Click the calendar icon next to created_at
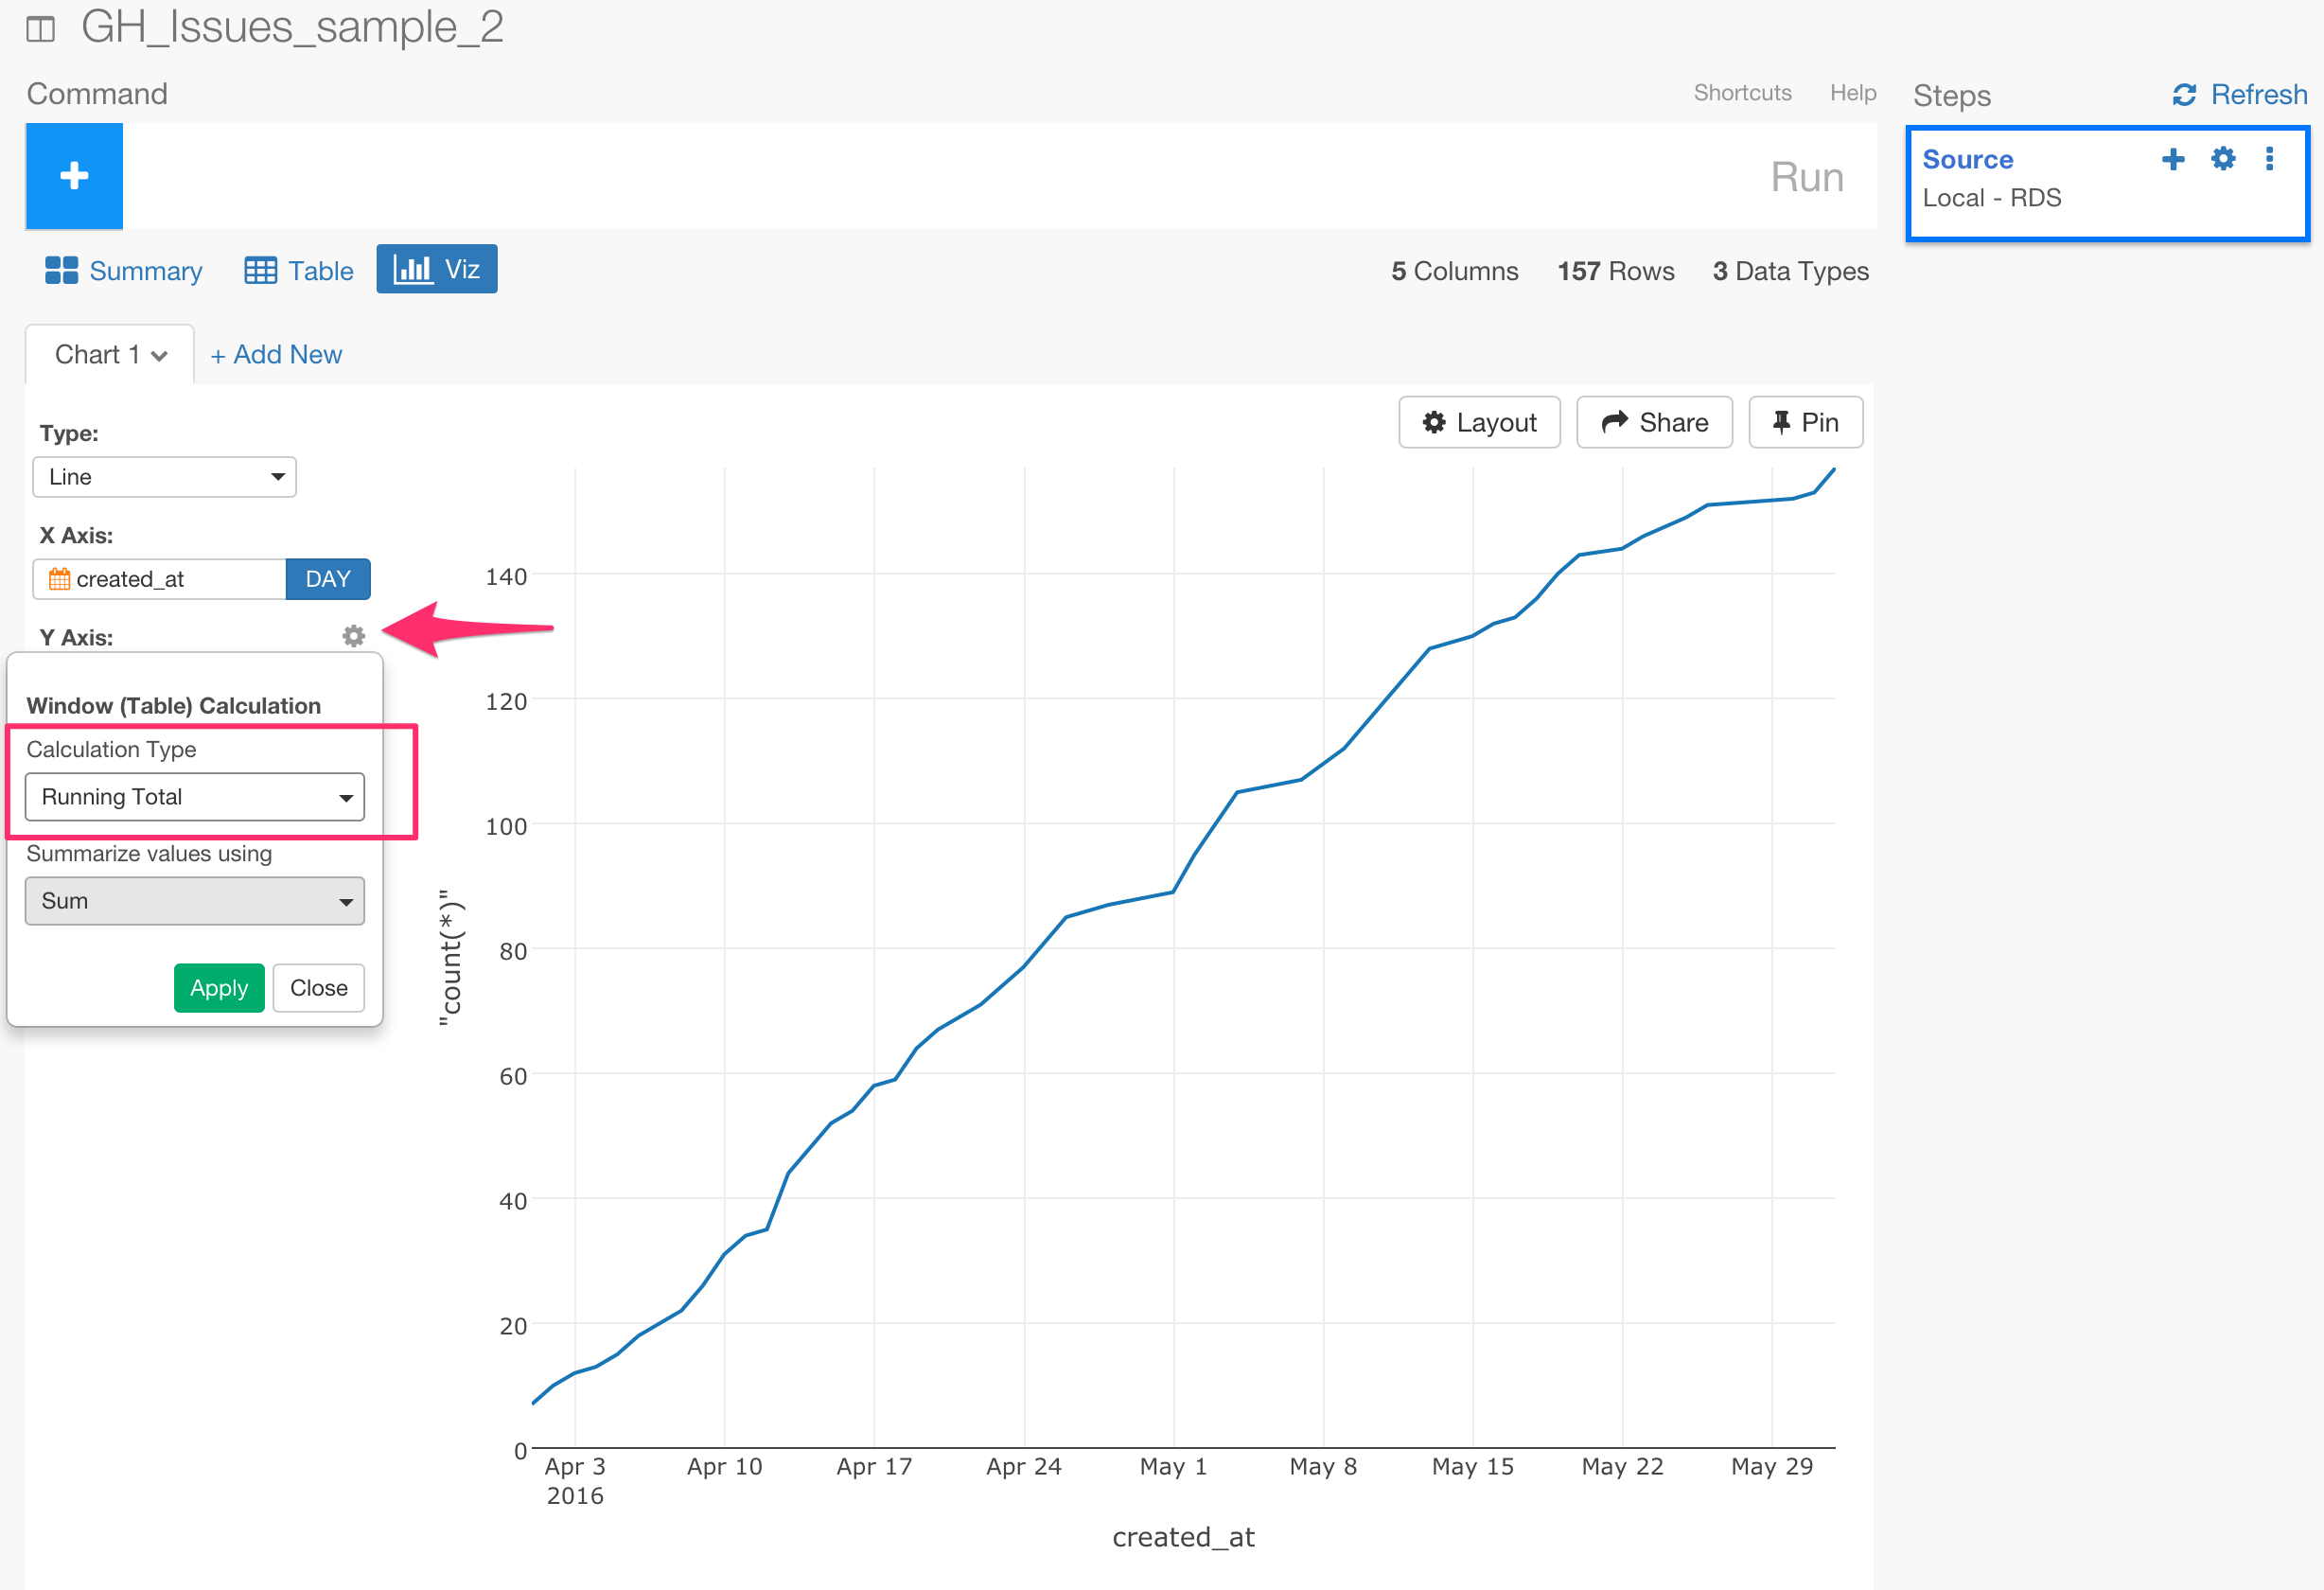The height and width of the screenshot is (1590, 2324). click(59, 579)
